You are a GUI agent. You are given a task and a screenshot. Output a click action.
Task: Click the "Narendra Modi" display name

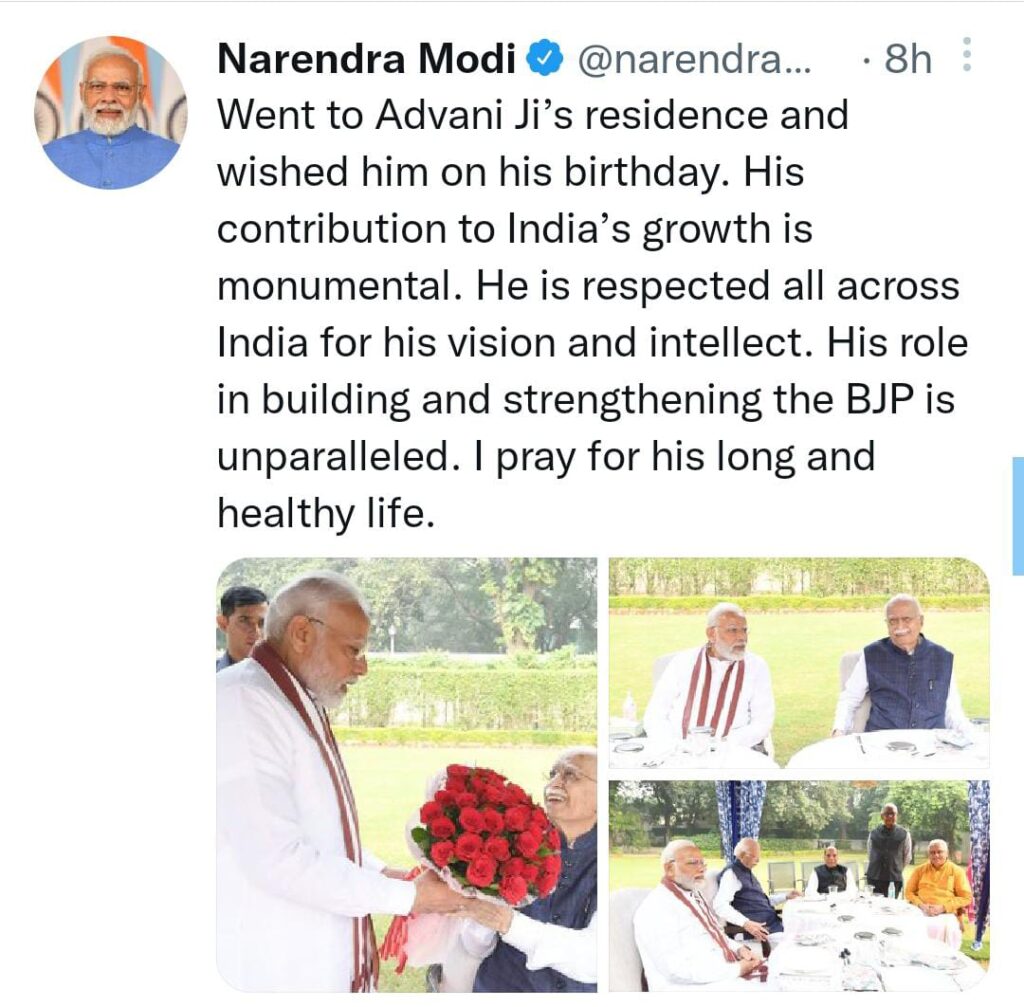(x=366, y=59)
